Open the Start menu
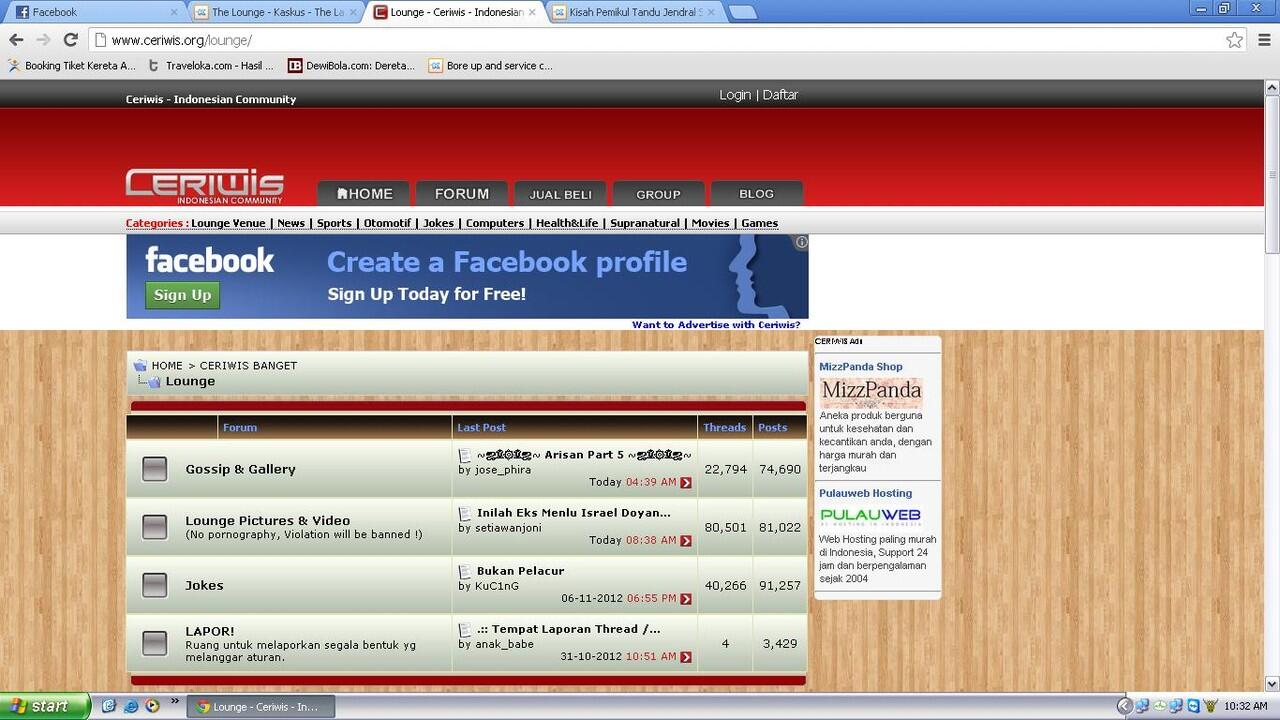The image size is (1280, 720). point(44,706)
